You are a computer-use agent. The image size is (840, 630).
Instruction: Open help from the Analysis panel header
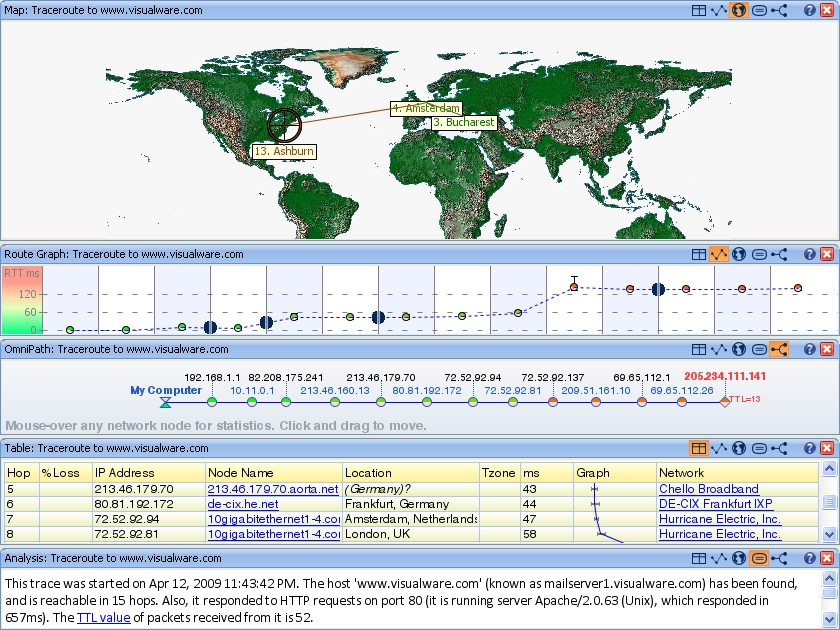(809, 557)
